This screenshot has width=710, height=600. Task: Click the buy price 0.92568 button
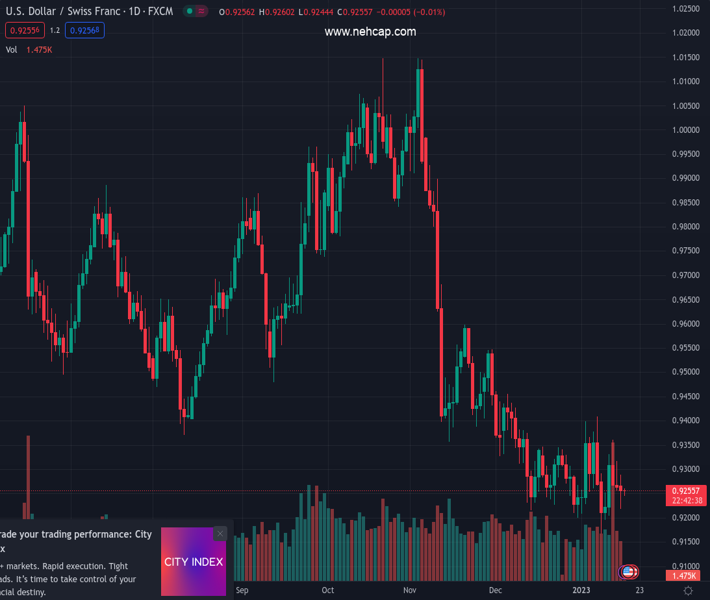[x=85, y=31]
